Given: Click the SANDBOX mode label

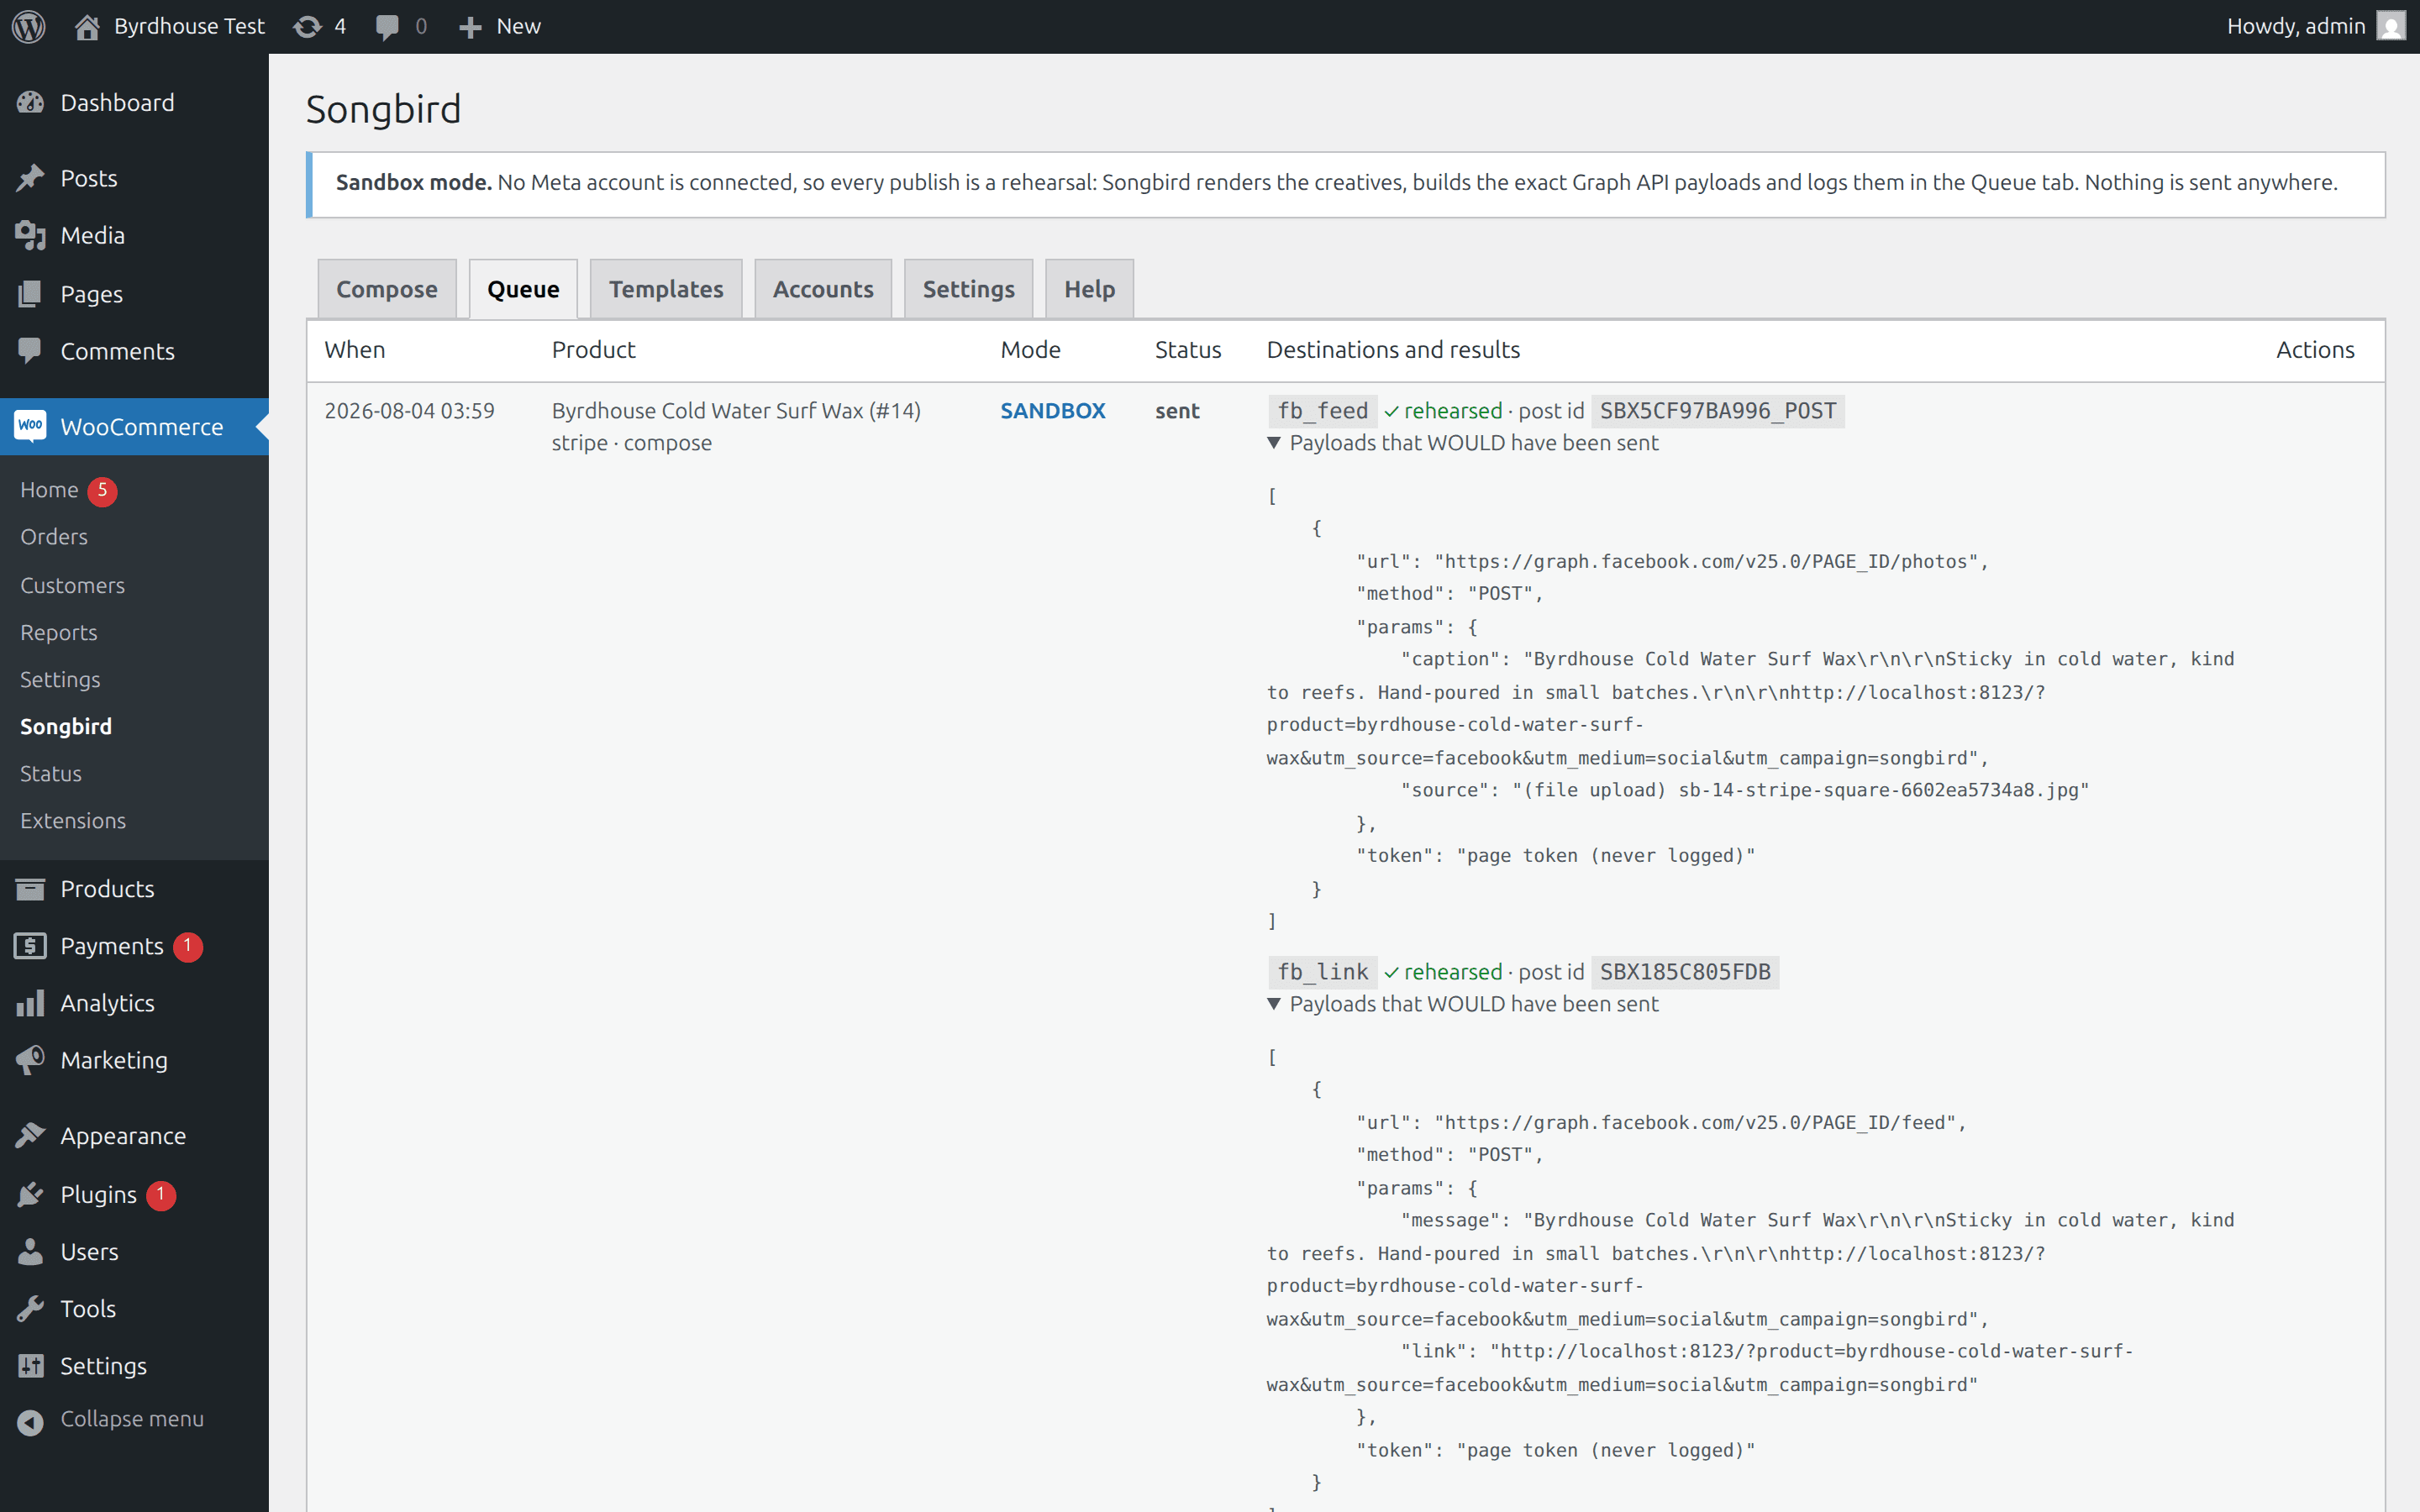Looking at the screenshot, I should click(1053, 410).
